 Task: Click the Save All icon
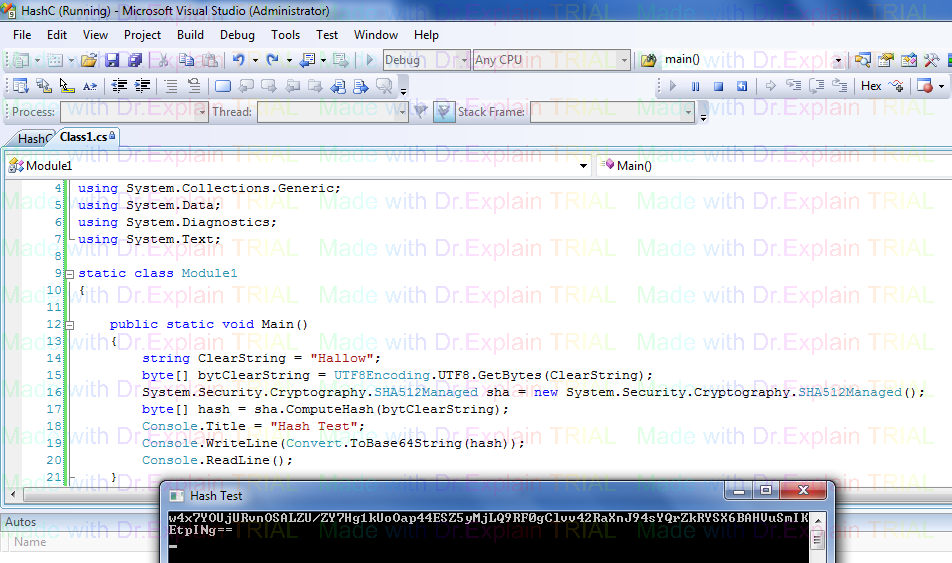(134, 60)
